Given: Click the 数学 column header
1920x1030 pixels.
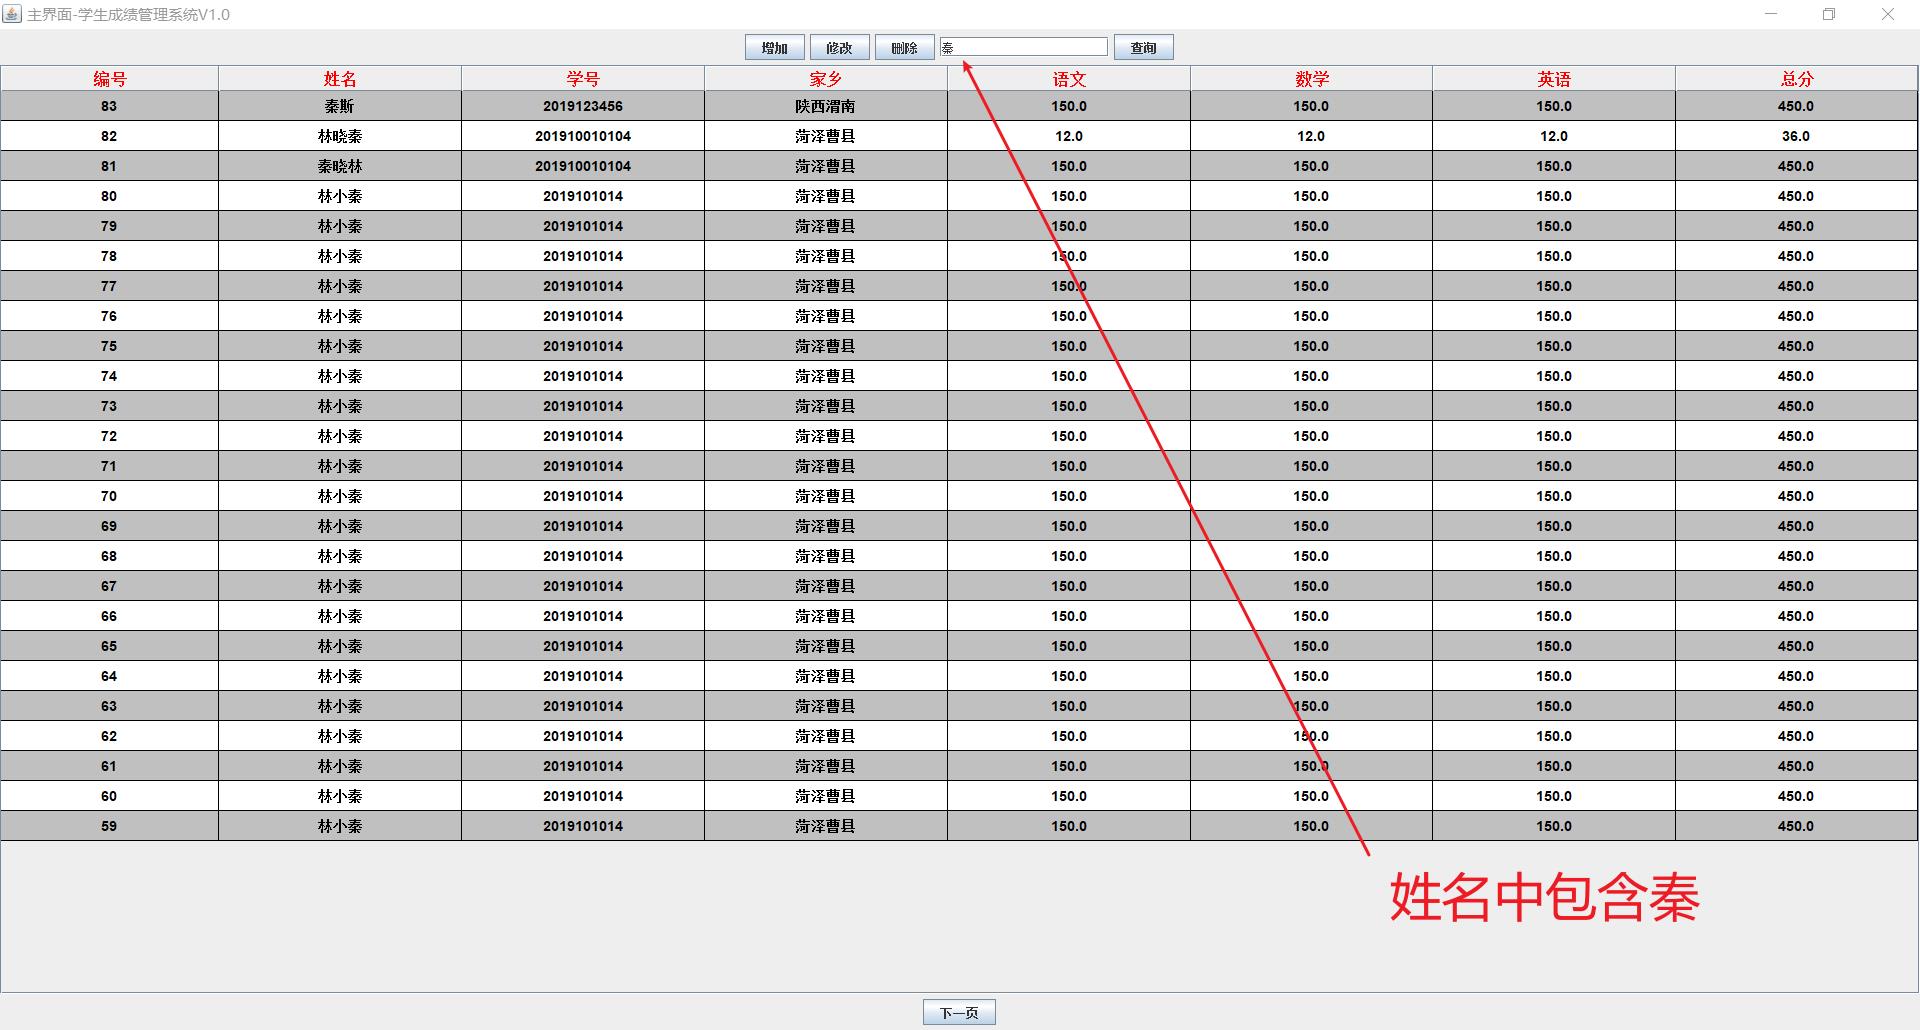Looking at the screenshot, I should click(x=1311, y=79).
